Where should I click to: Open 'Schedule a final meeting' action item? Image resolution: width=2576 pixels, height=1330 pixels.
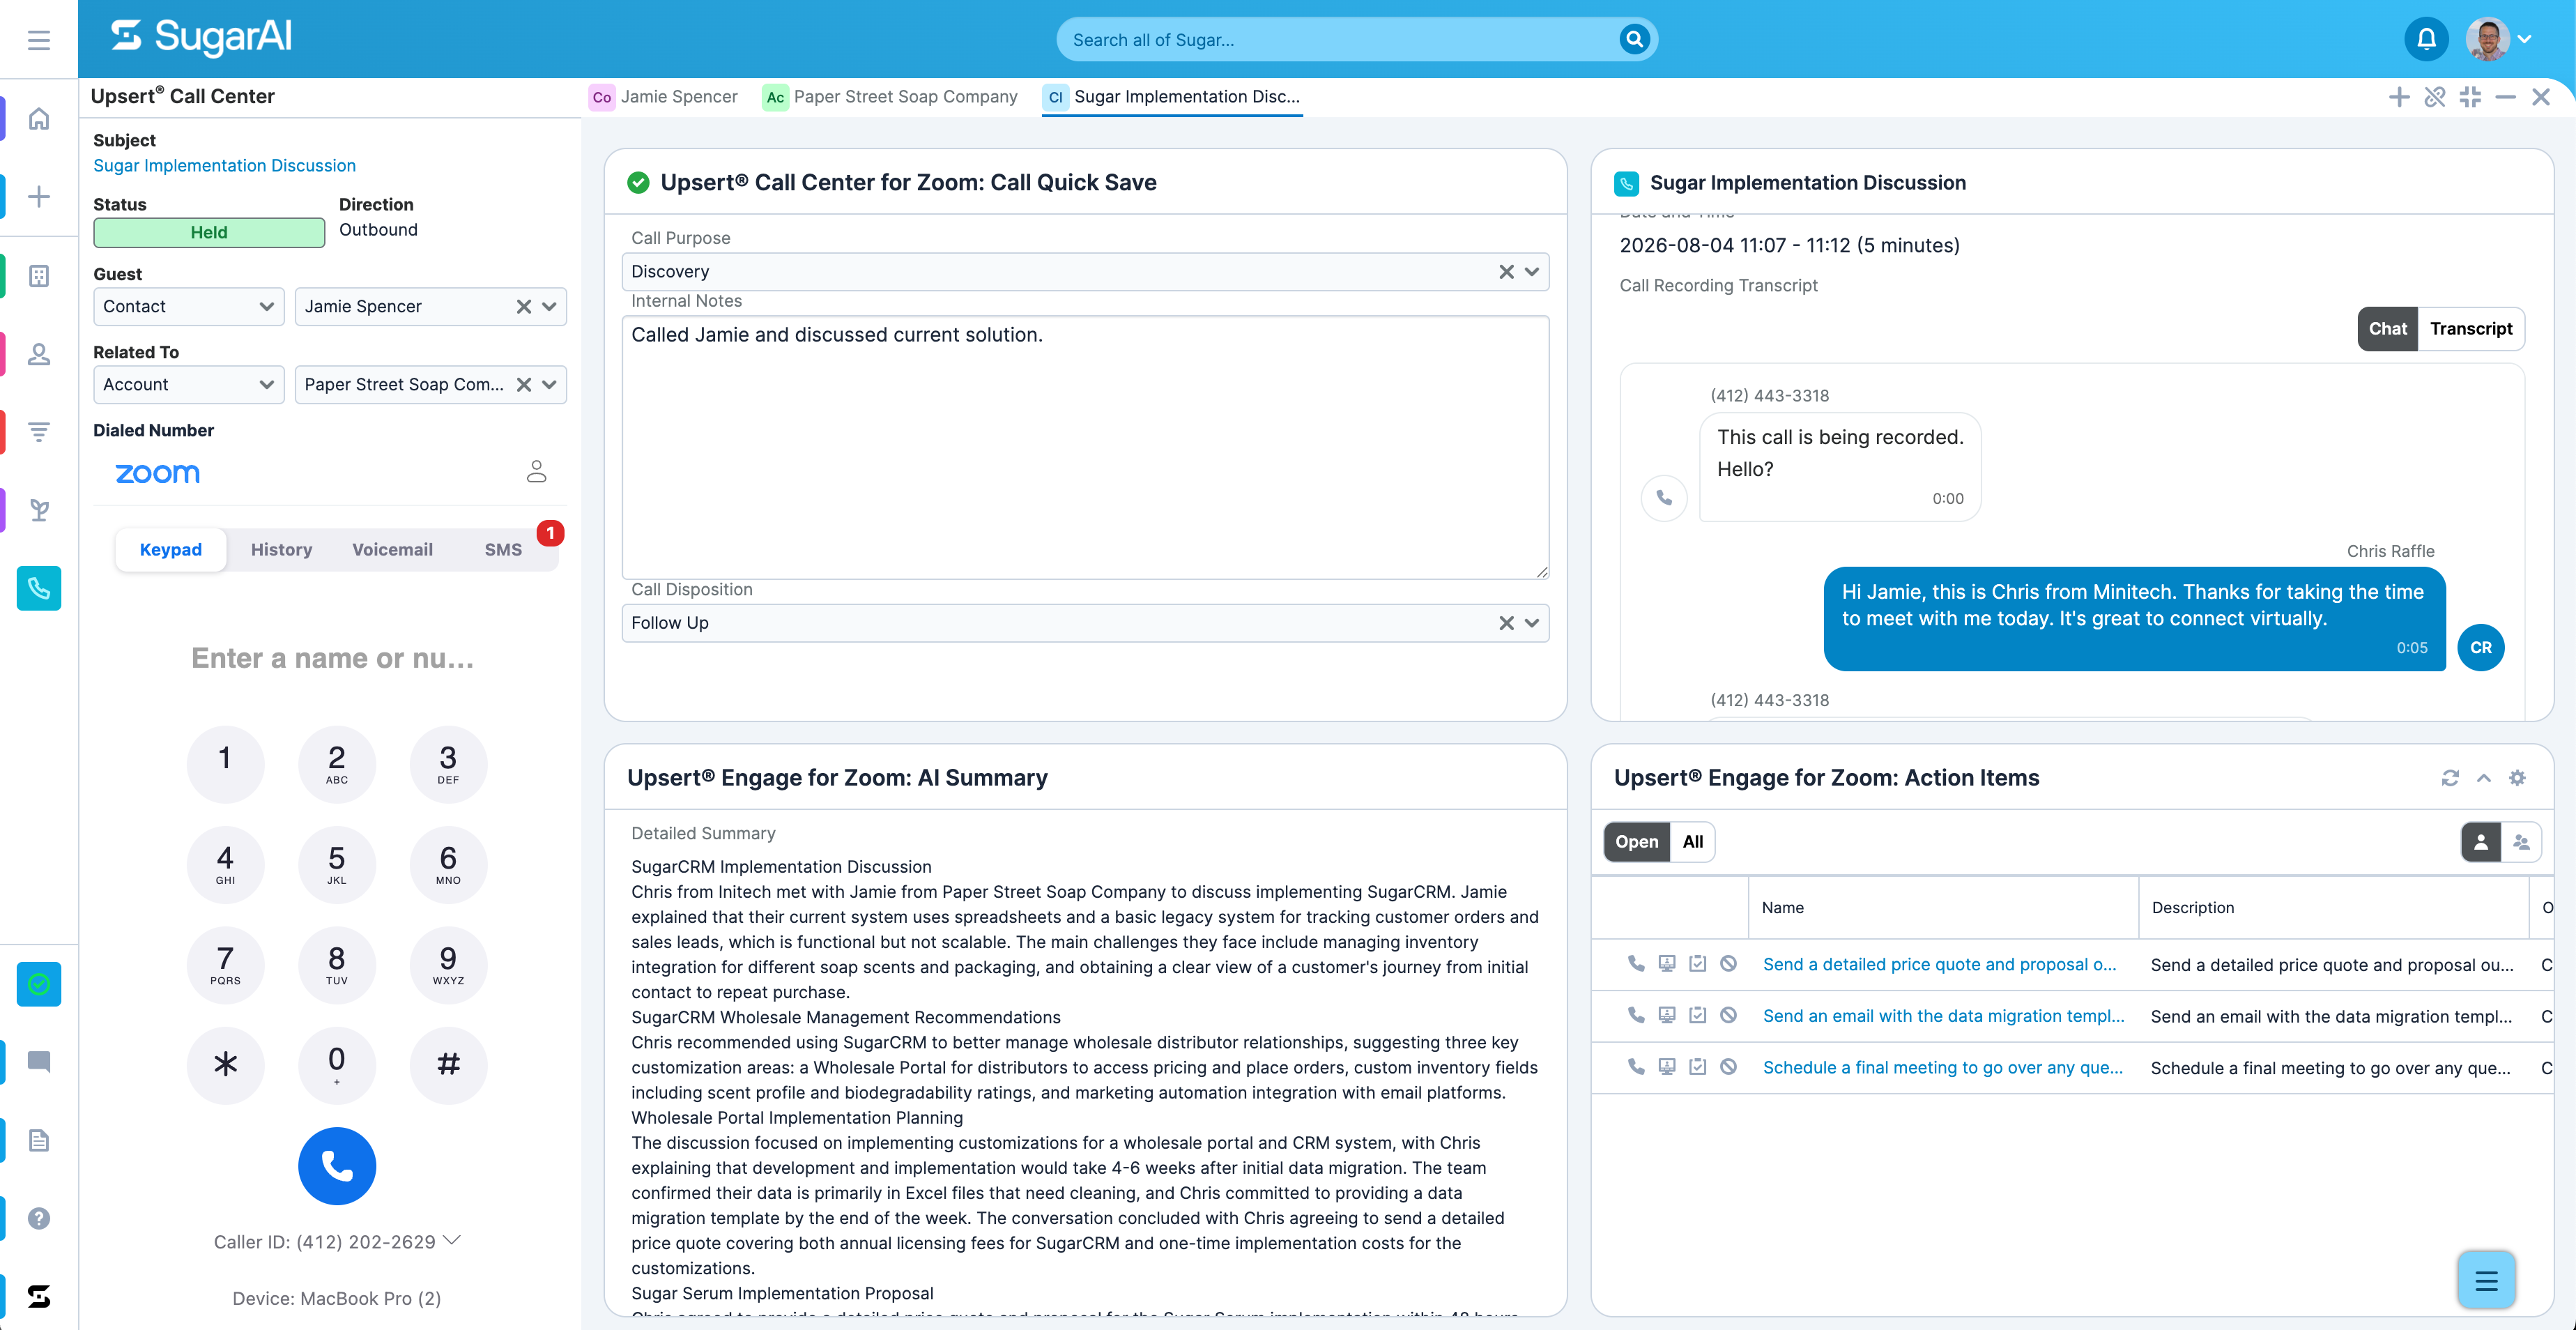1942,1067
